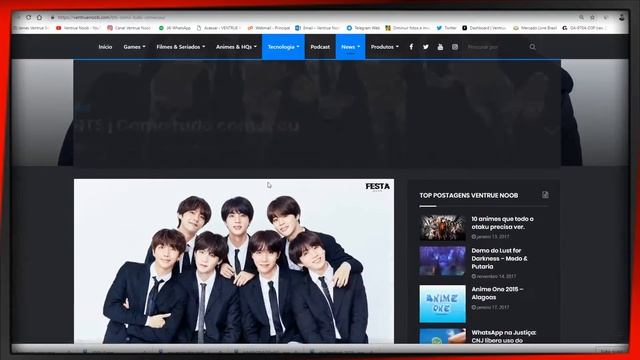Open the Canal Ventrue Noob Instagram bookmark

(129, 28)
